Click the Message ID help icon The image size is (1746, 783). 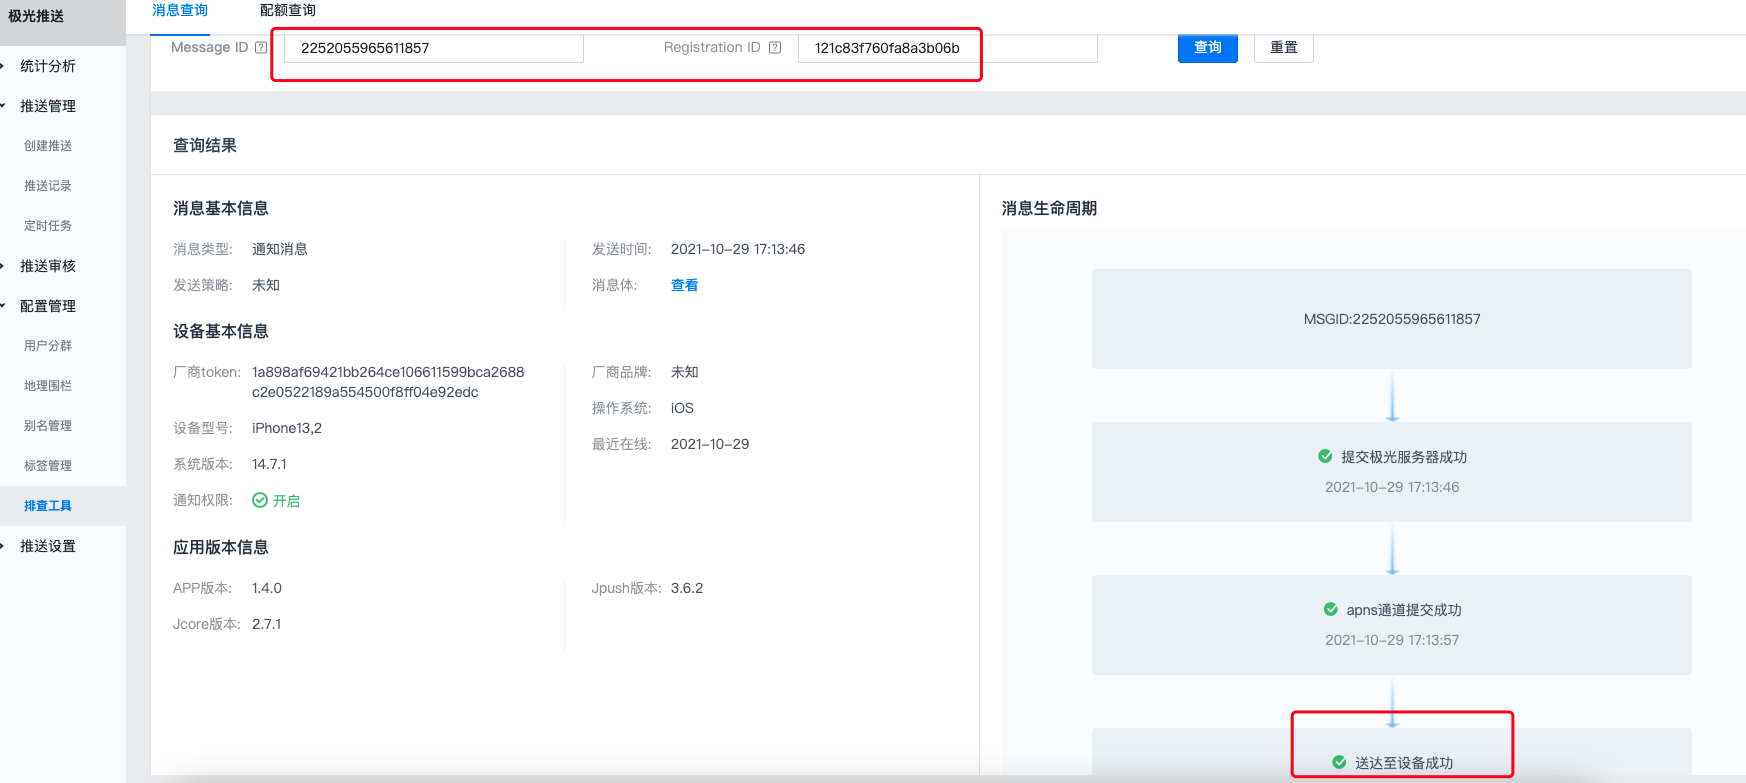click(x=261, y=47)
